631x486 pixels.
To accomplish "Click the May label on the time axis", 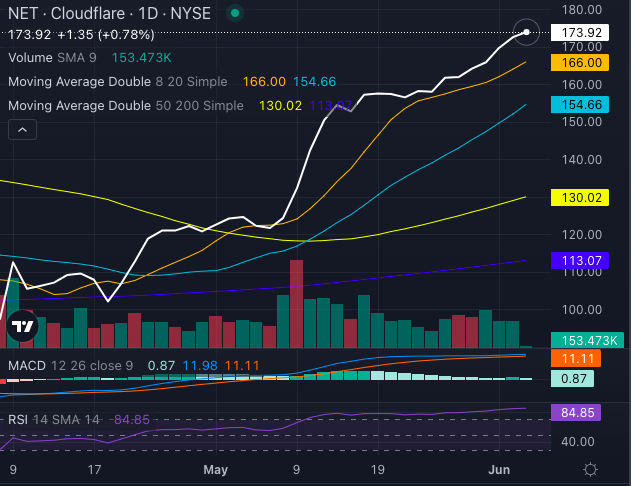I will 216,470.
